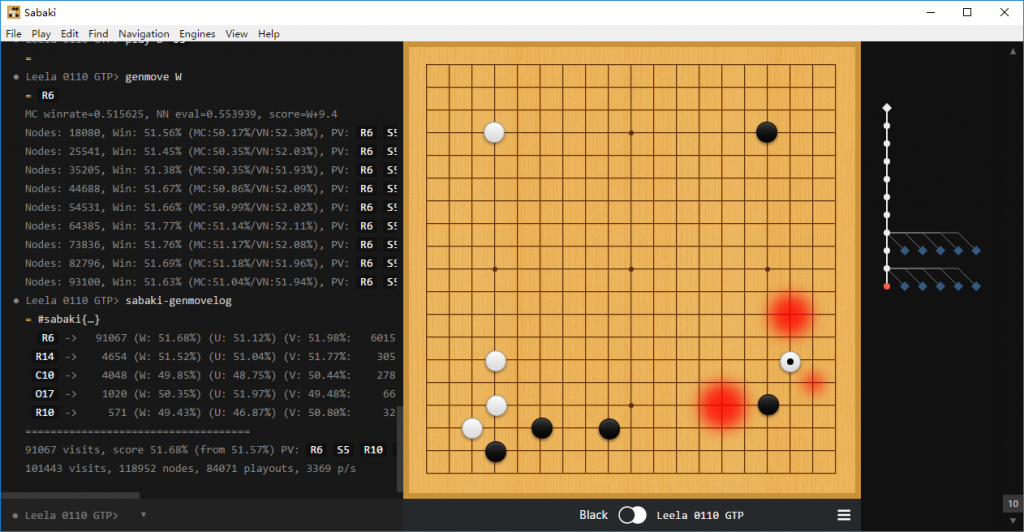Click R10 in the final PV line
This screenshot has width=1024, height=532.
point(373,450)
